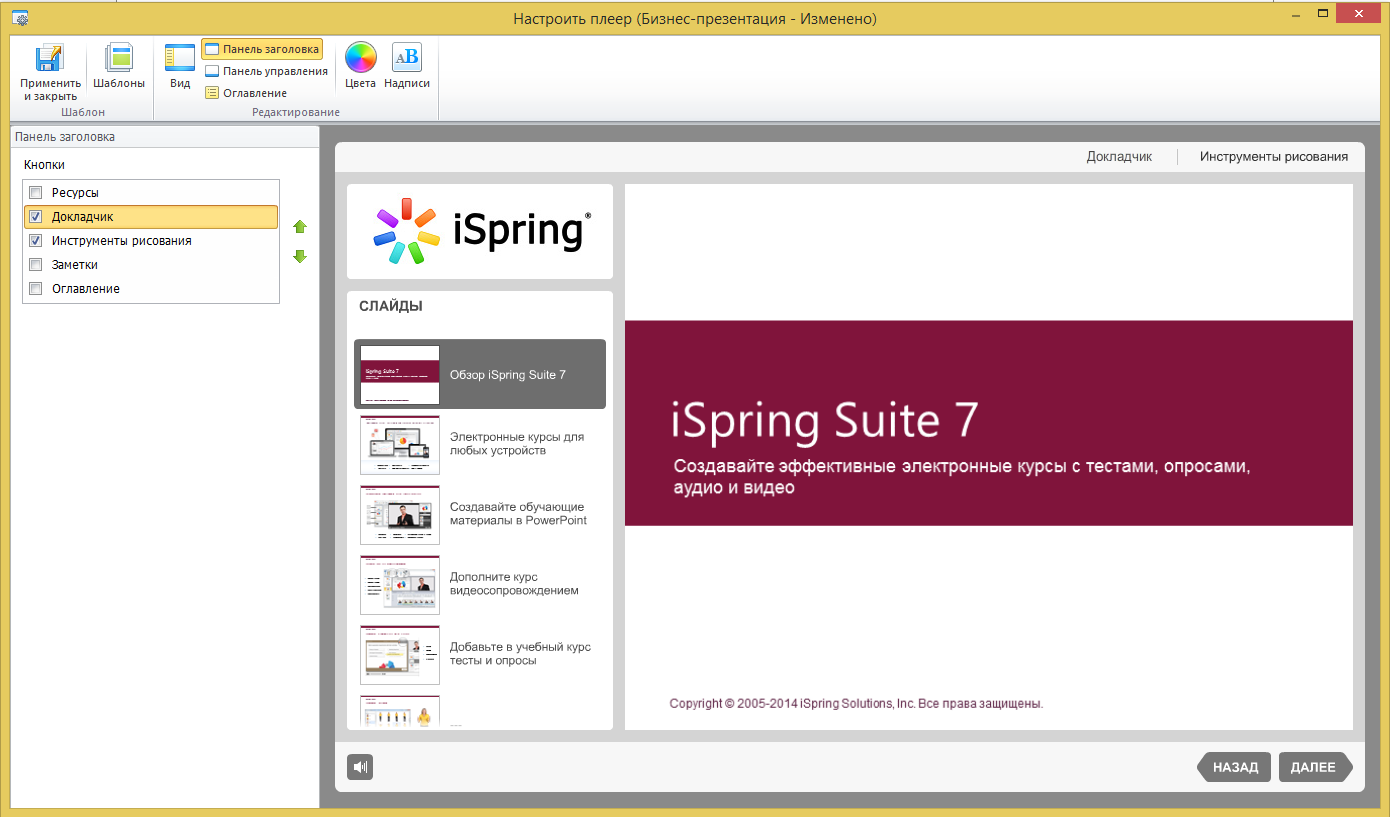Click Докладчик link in player header
This screenshot has width=1390, height=817.
click(x=1119, y=157)
